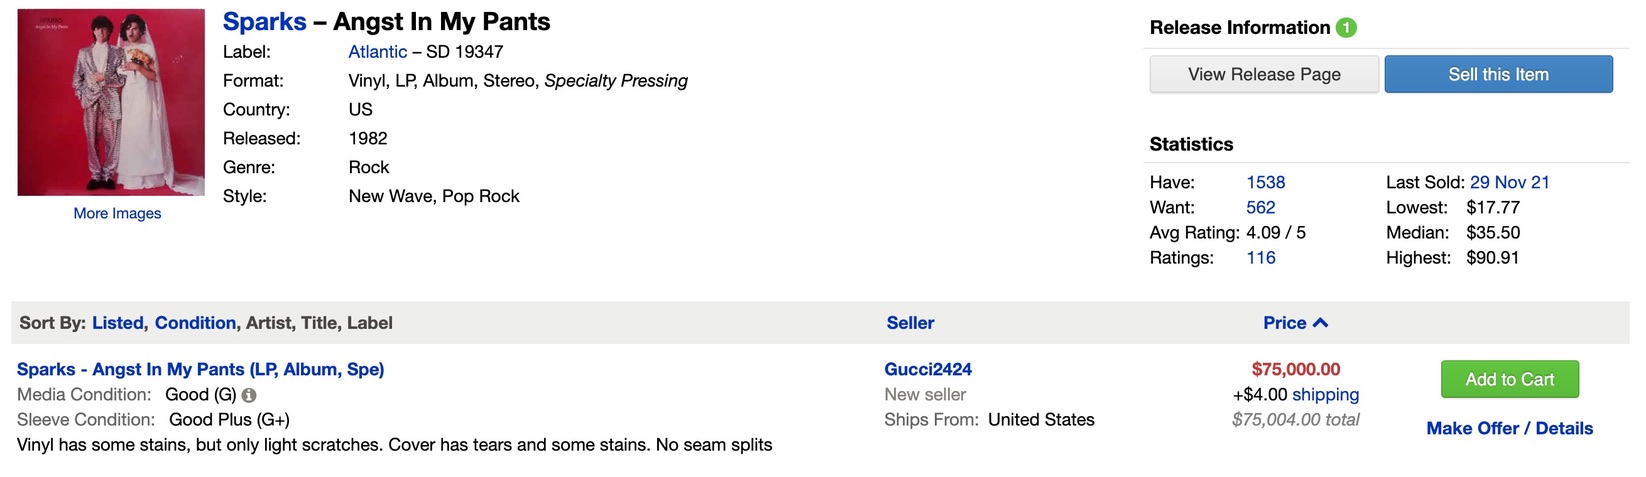Sort listings by Listed
This screenshot has width=1646, height=477.
[118, 323]
